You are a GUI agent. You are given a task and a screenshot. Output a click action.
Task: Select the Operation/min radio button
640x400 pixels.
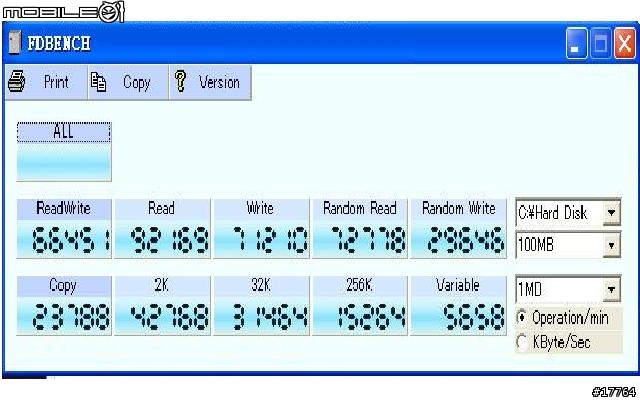coord(522,318)
